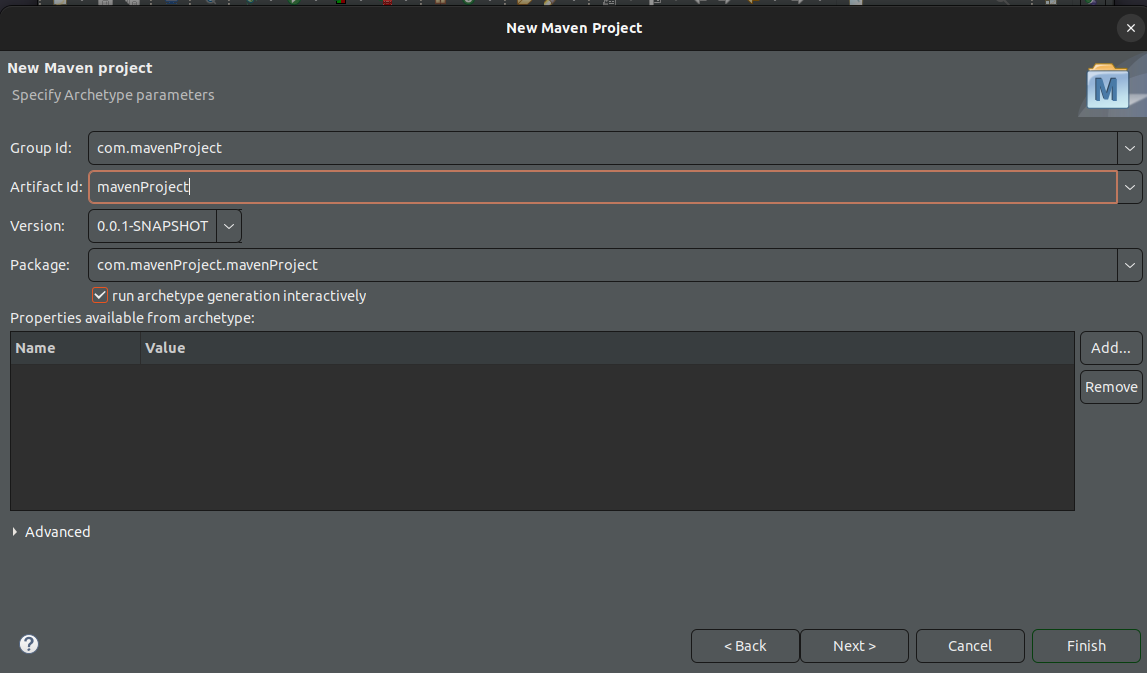Expand the Advanced section
Image resolution: width=1147 pixels, height=673 pixels.
(50, 532)
